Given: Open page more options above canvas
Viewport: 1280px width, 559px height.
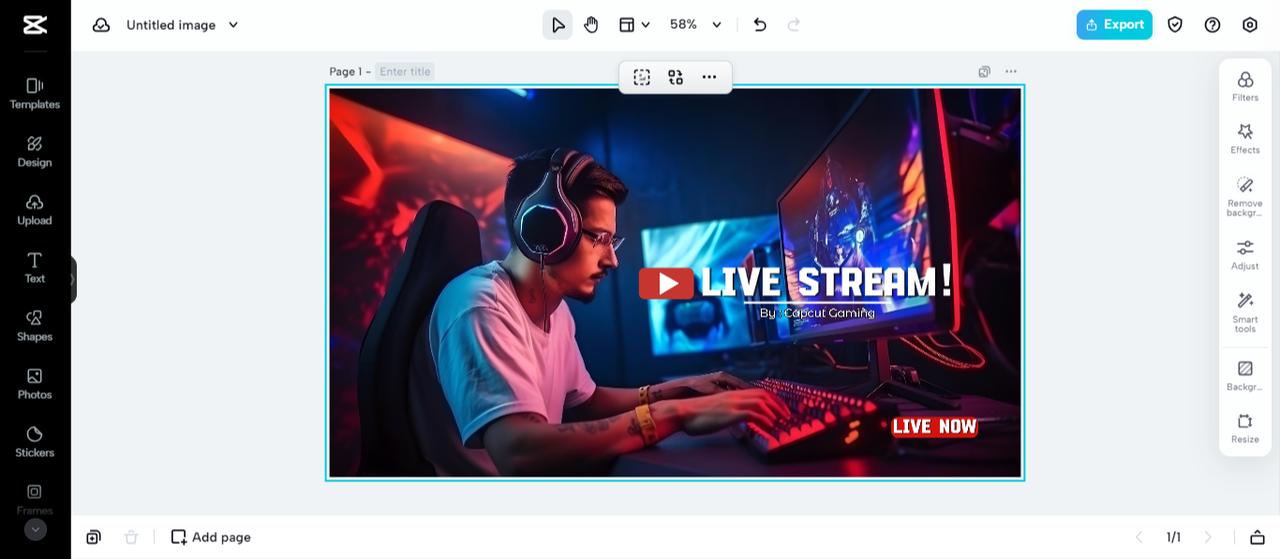Looking at the screenshot, I should coord(1011,72).
